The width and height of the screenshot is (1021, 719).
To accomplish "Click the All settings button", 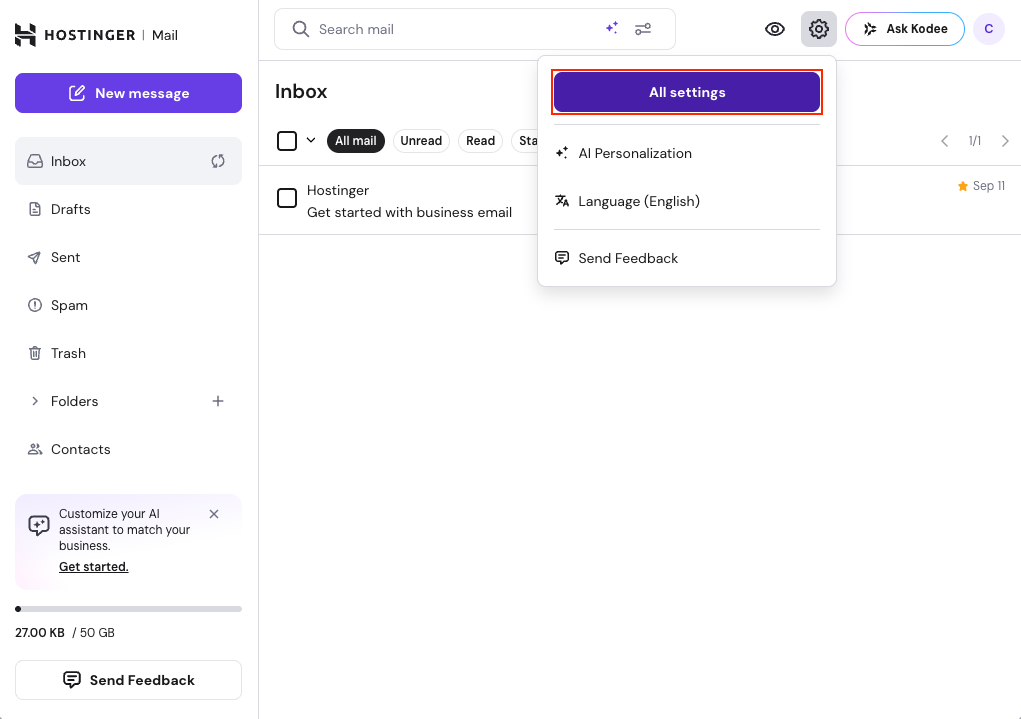I will (x=687, y=92).
